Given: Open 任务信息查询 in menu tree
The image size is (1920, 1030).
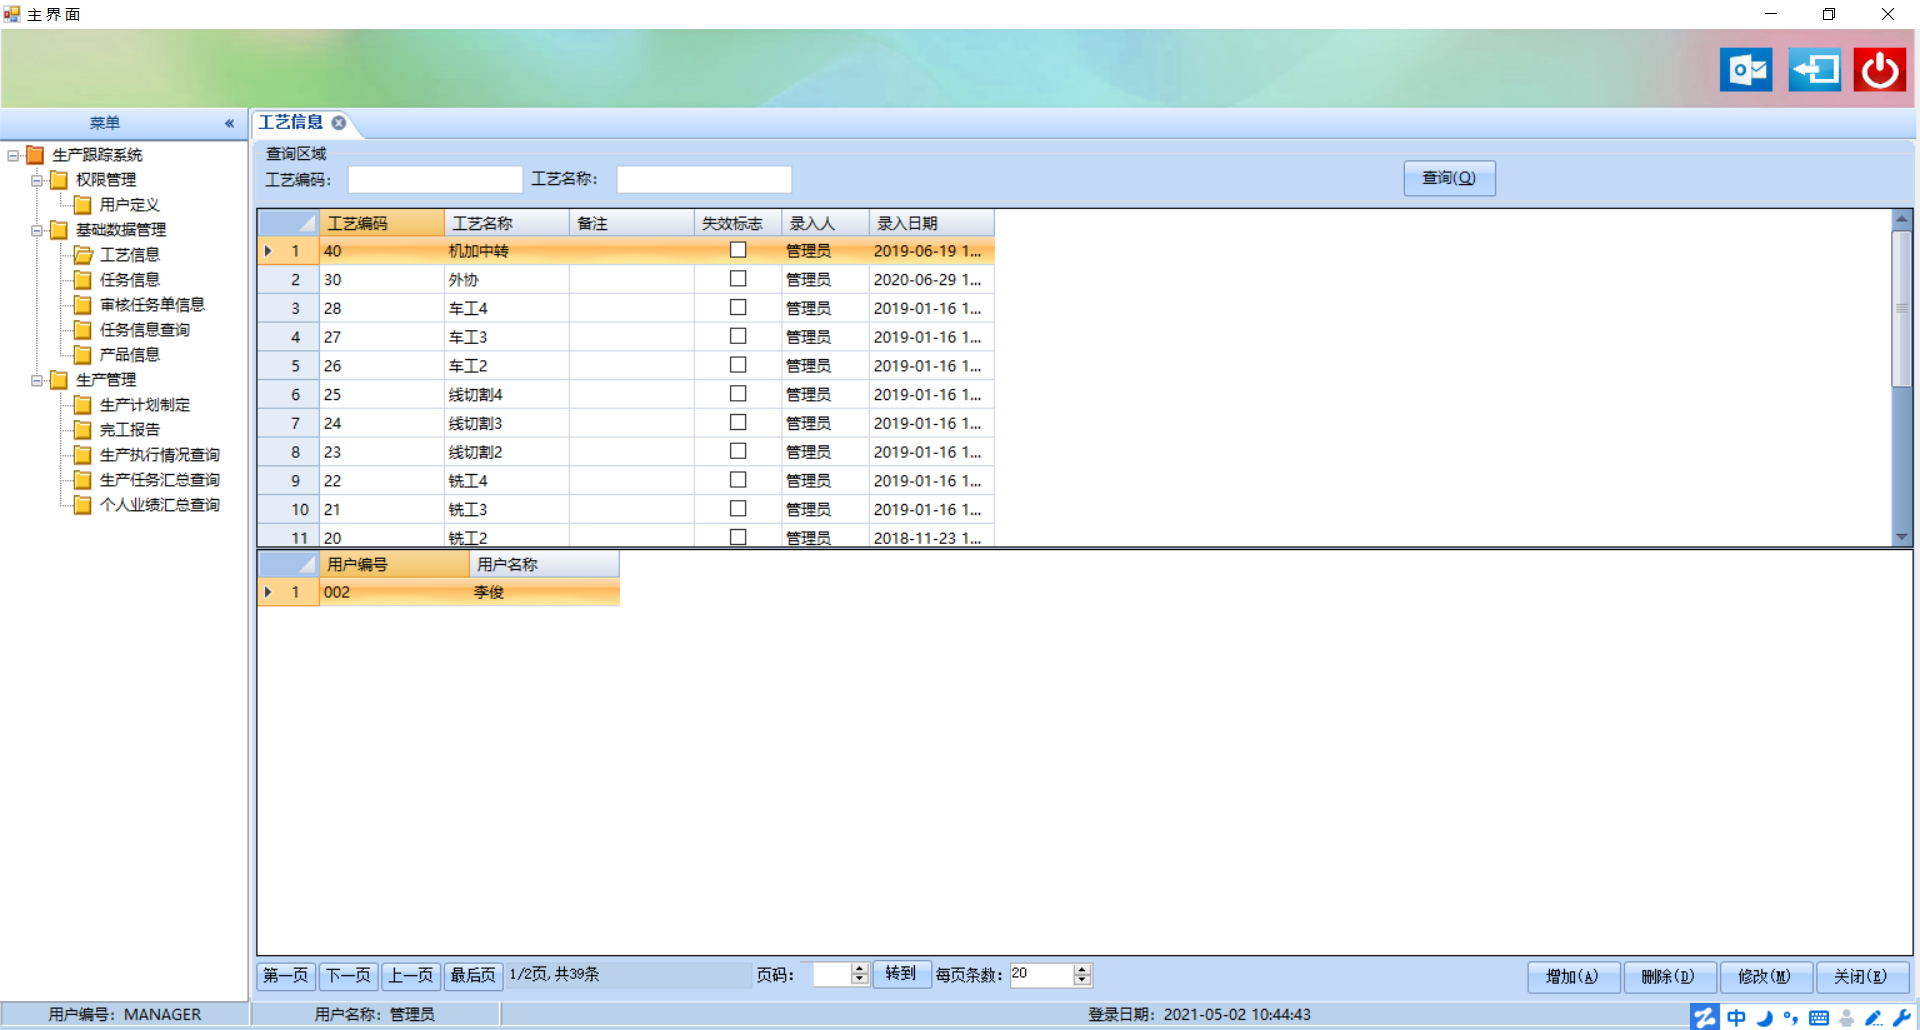Looking at the screenshot, I should [x=144, y=329].
